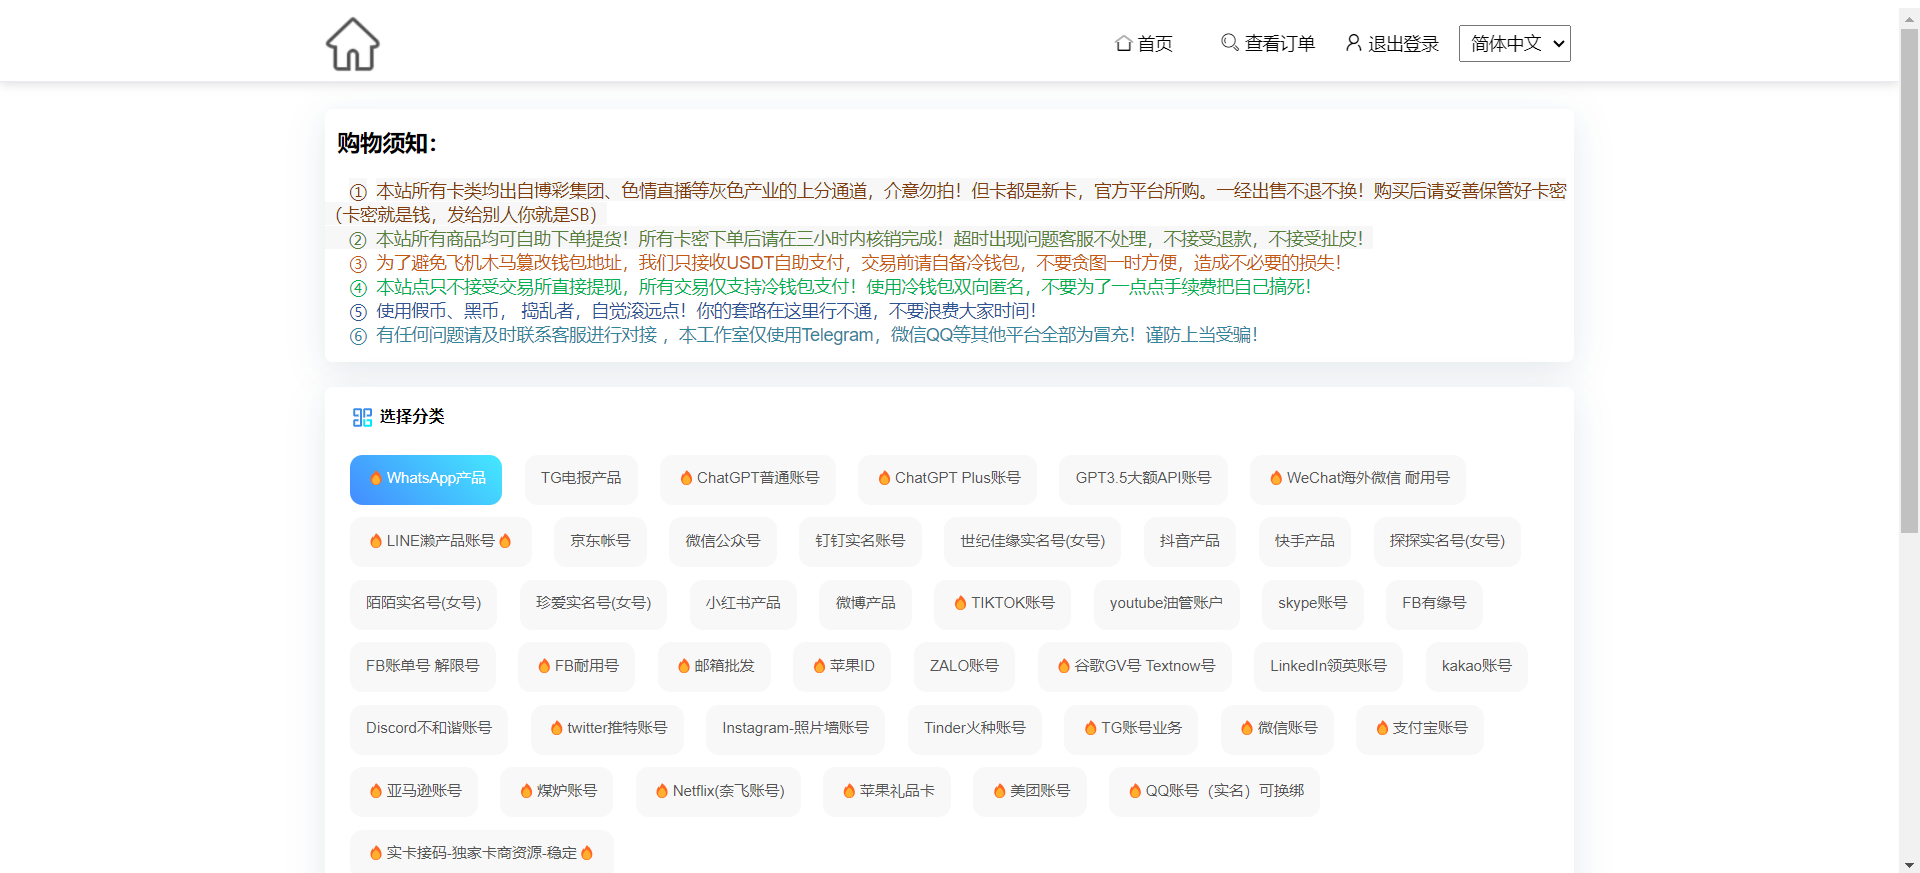
Task: Open 微信公众号 category
Action: pos(723,542)
